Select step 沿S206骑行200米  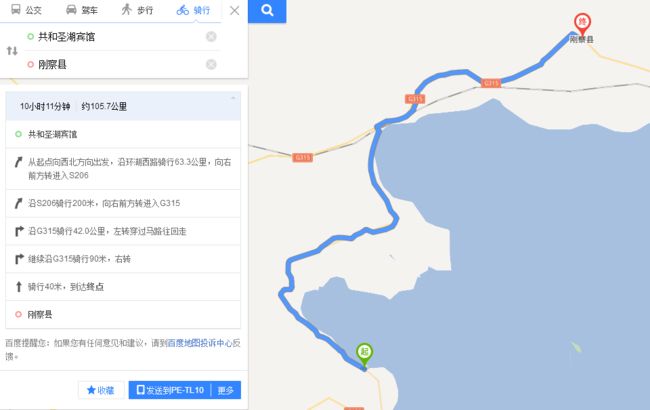coord(123,204)
